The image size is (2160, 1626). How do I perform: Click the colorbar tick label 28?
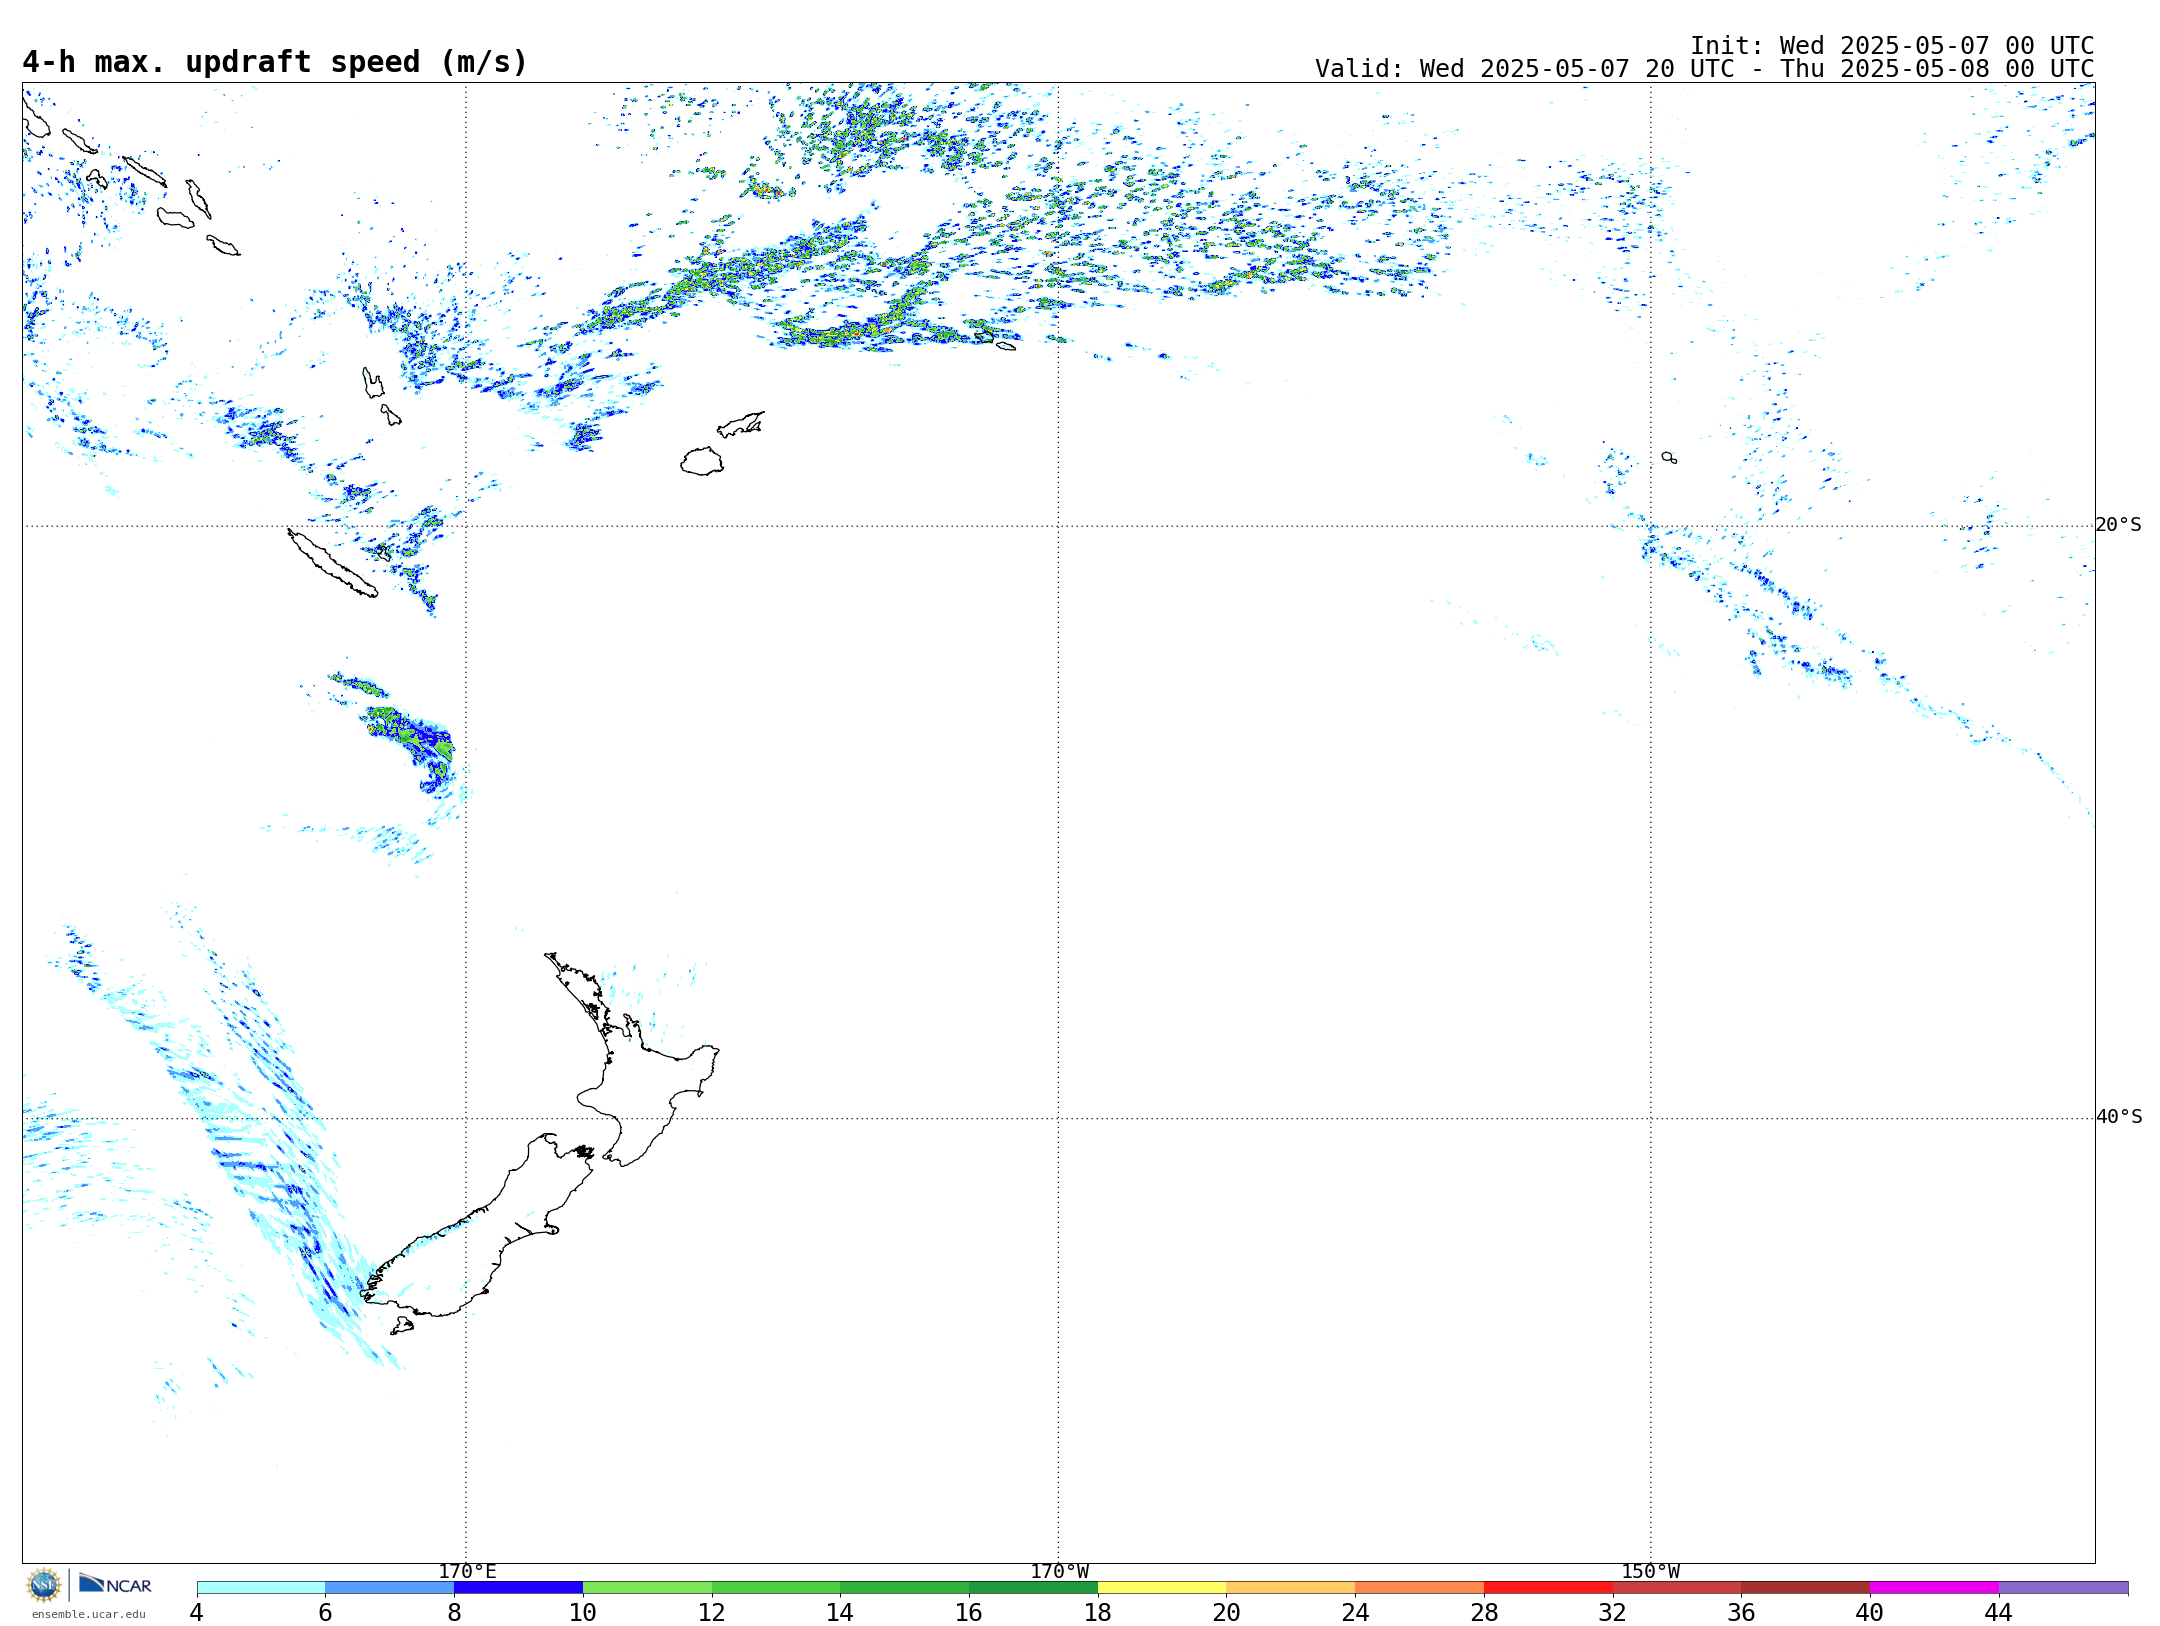(x=1484, y=1613)
